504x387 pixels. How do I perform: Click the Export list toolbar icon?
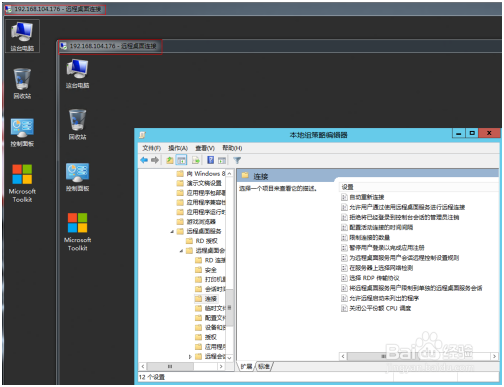(196, 160)
